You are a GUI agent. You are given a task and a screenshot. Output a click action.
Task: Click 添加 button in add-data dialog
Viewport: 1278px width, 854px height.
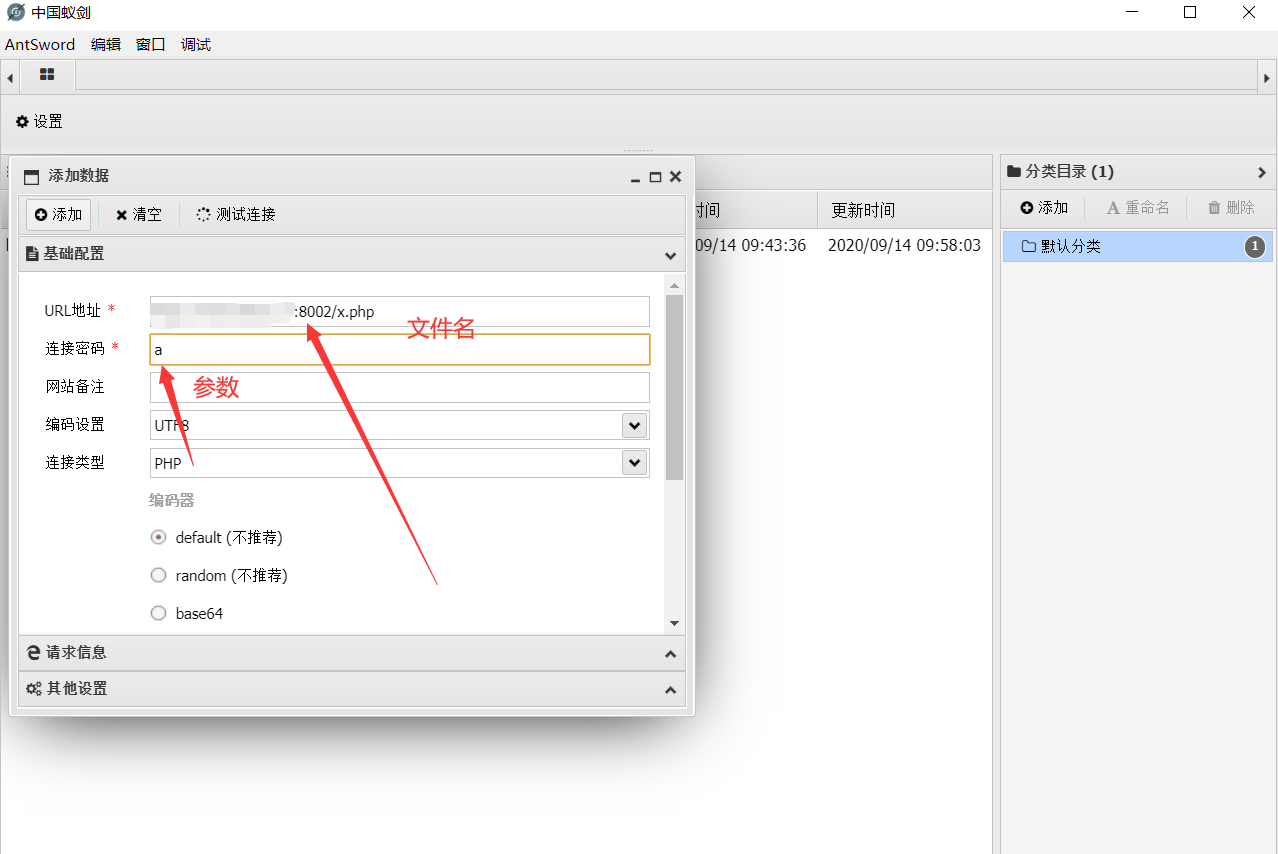tap(58, 214)
